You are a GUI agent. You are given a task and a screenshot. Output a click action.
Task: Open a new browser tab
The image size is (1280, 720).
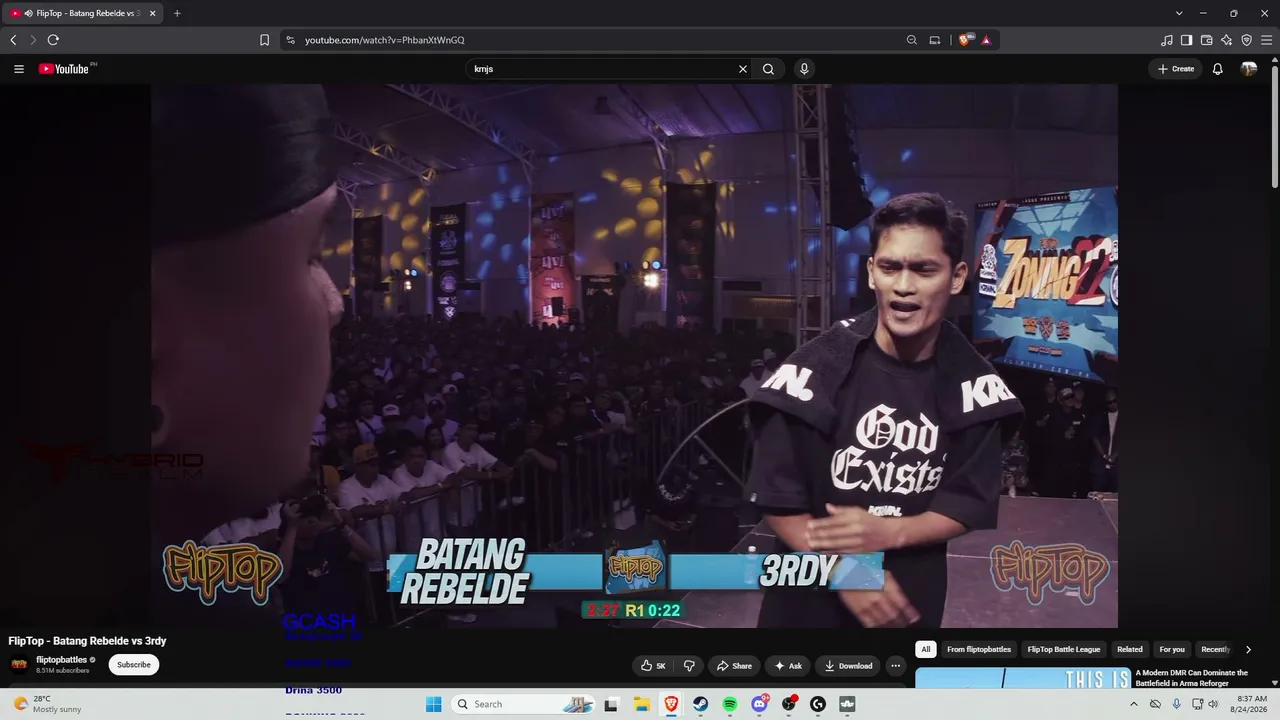click(x=177, y=13)
